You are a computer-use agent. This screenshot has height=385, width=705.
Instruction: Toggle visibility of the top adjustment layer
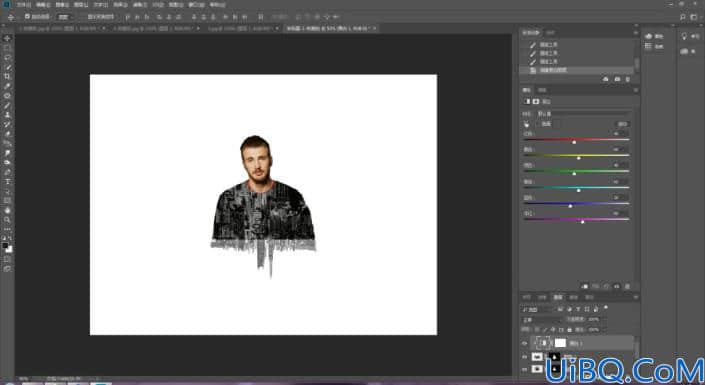(x=524, y=344)
